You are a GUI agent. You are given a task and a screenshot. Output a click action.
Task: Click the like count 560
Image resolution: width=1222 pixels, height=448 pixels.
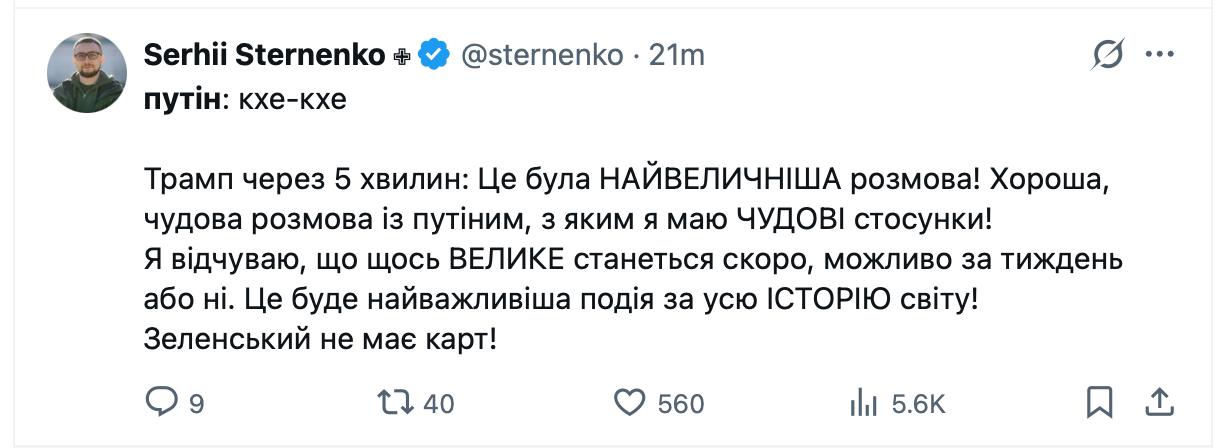681,404
